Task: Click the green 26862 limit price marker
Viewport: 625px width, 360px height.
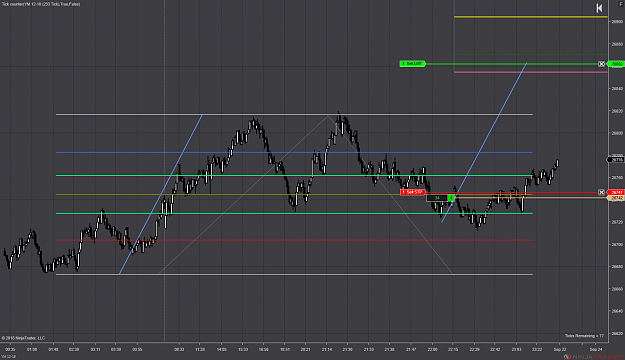Action: coord(617,64)
